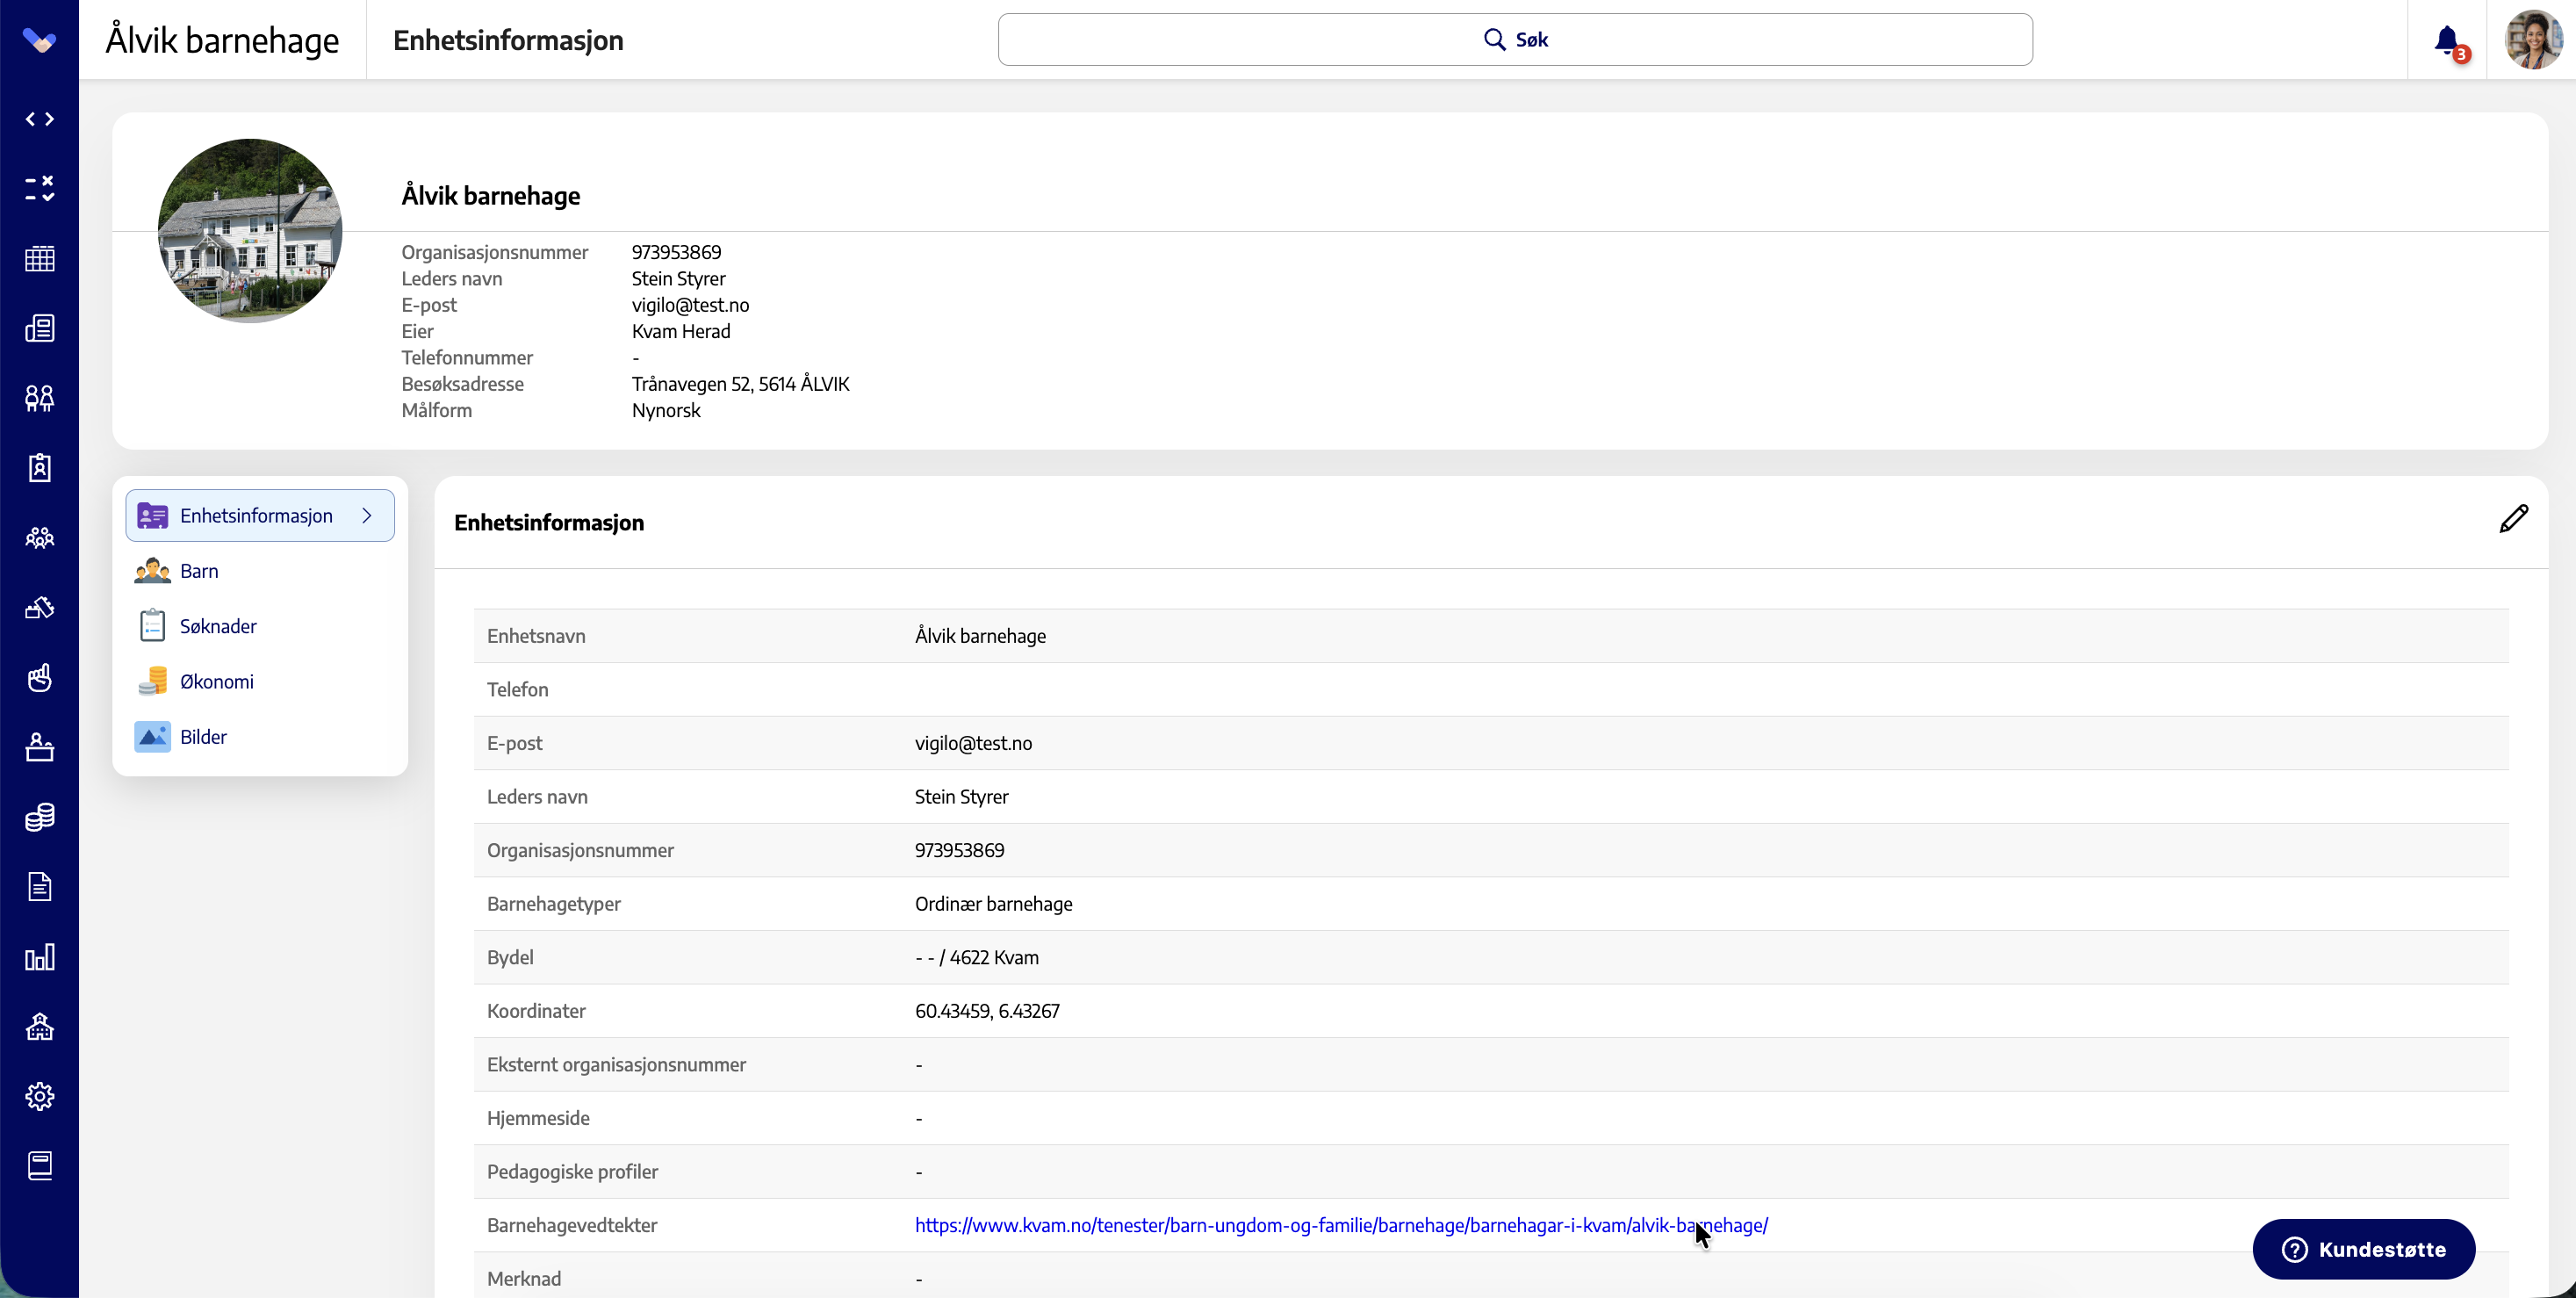Open the checklist icon in the sidebar
The height and width of the screenshot is (1298, 2576).
(39, 188)
